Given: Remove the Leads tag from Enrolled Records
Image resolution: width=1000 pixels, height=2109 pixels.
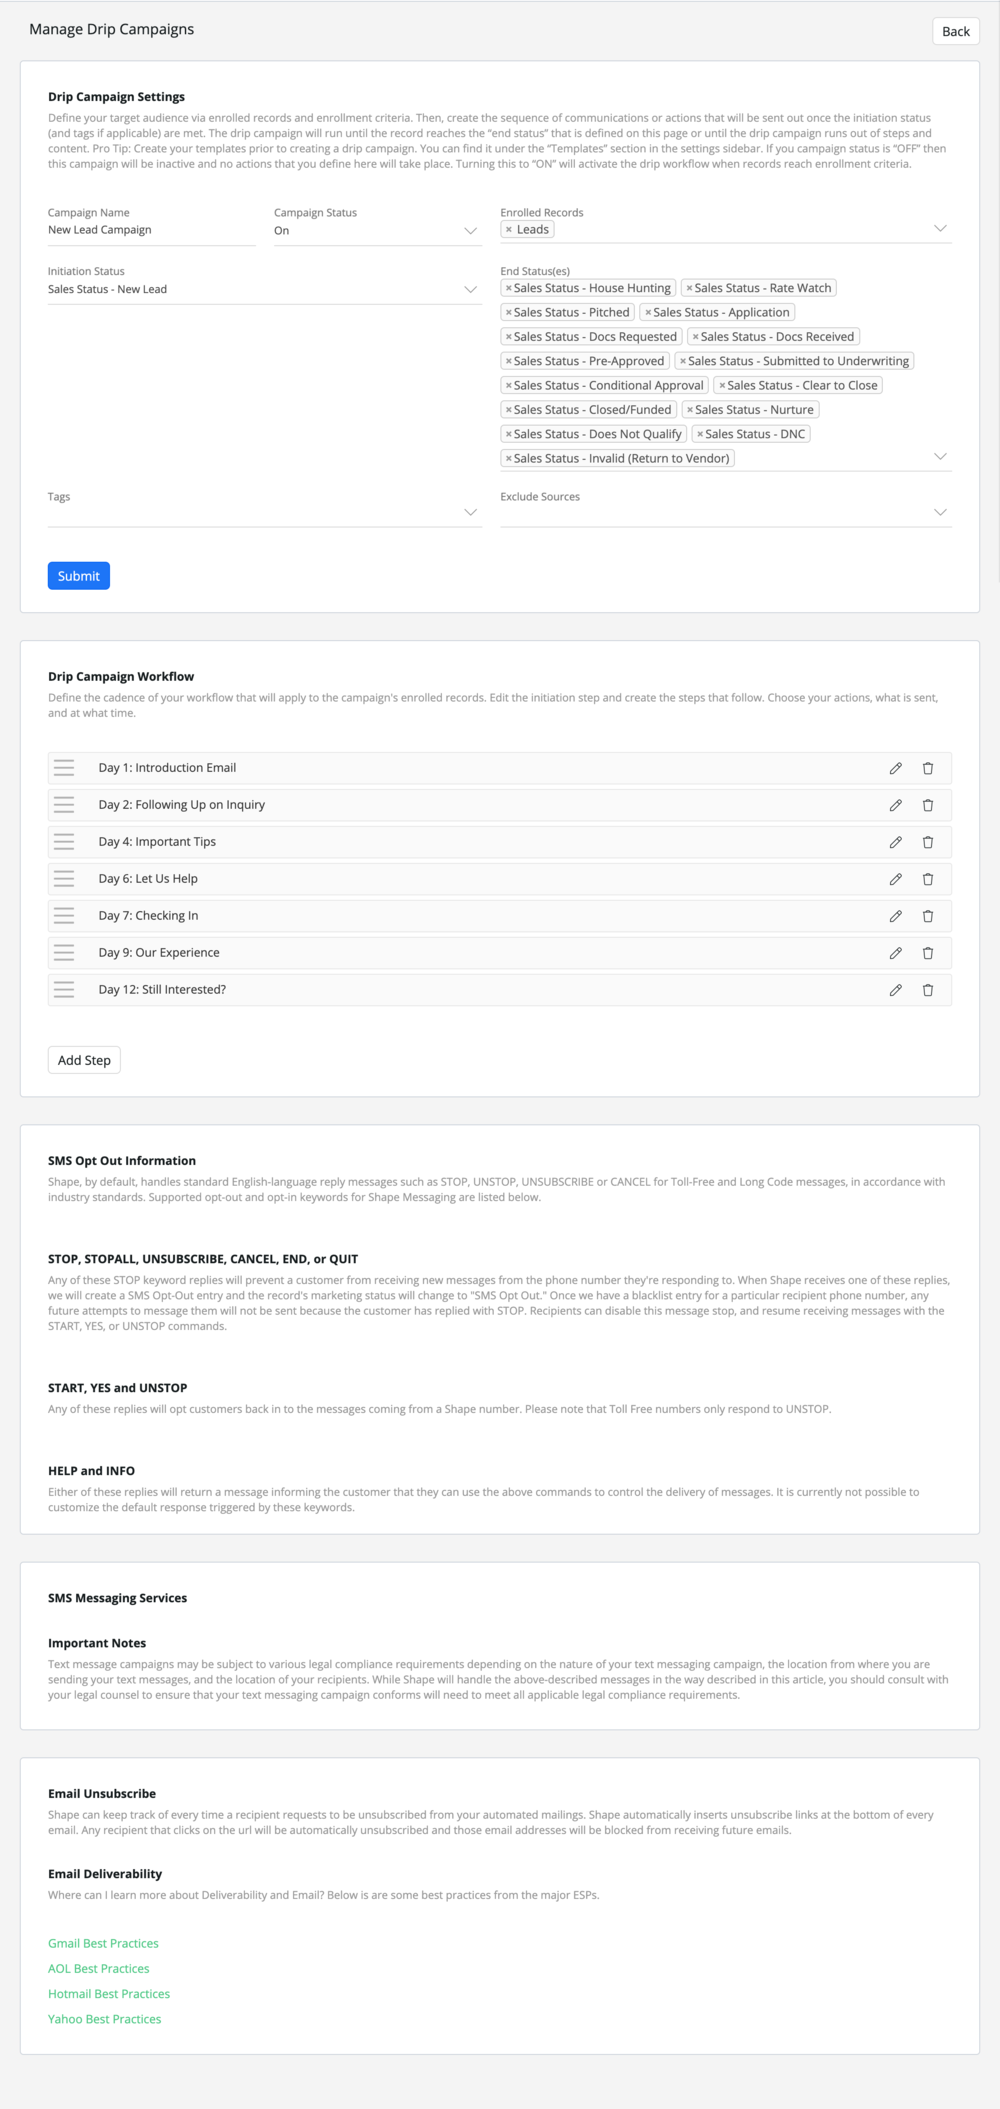Looking at the screenshot, I should (x=509, y=230).
